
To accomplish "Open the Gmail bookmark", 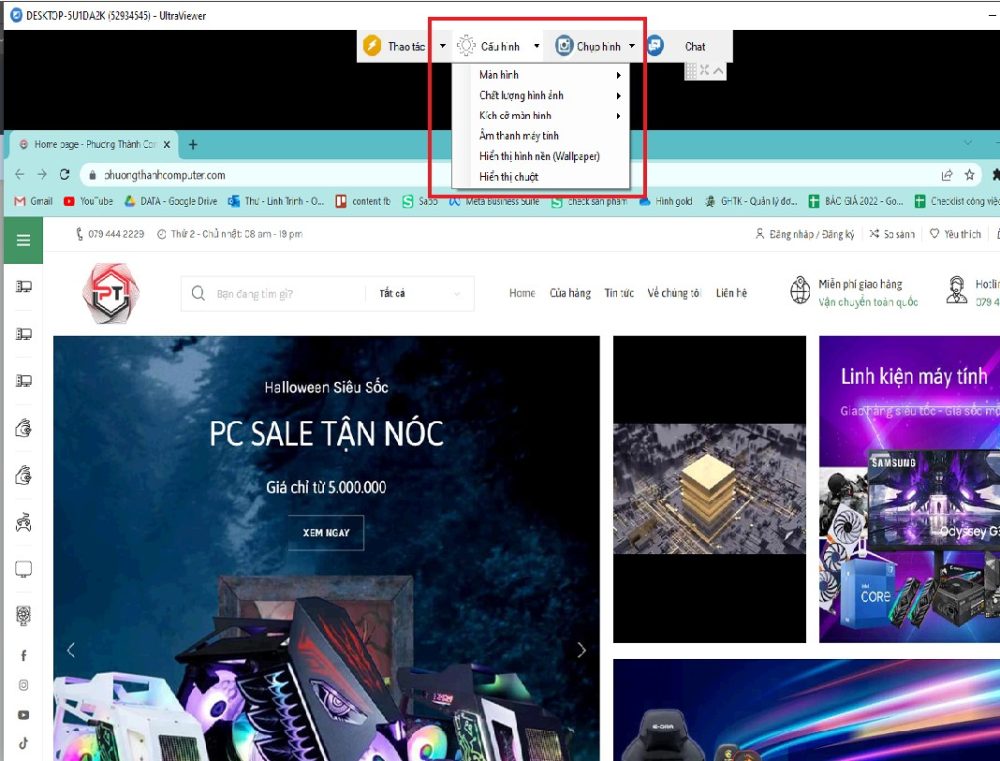I will pos(33,201).
